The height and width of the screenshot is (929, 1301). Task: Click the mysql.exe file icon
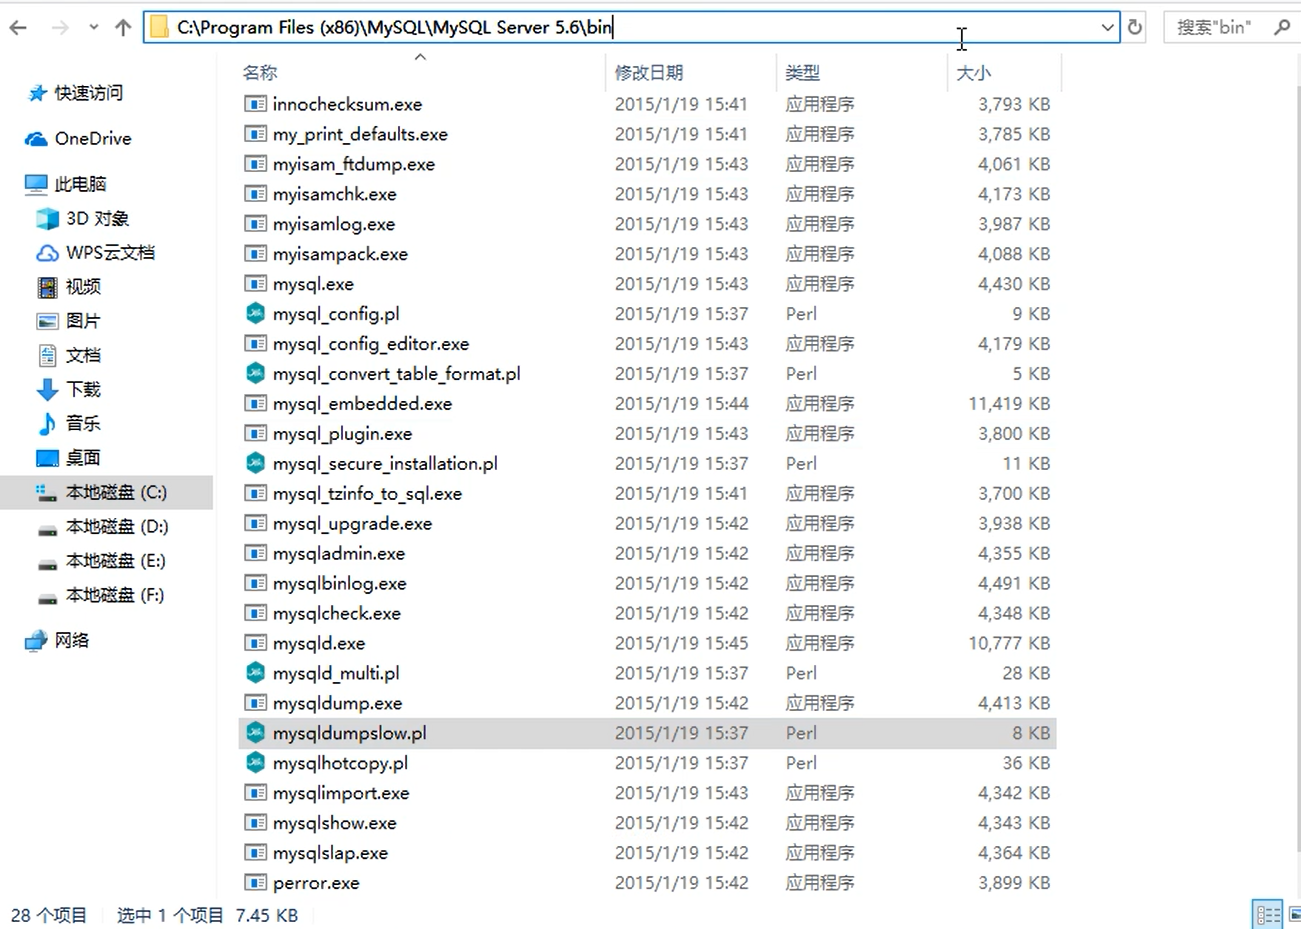(x=256, y=284)
